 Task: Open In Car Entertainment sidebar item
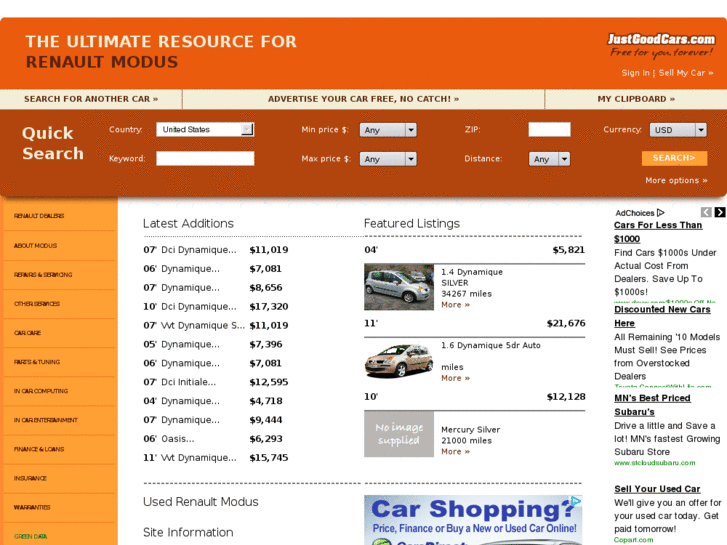click(46, 420)
